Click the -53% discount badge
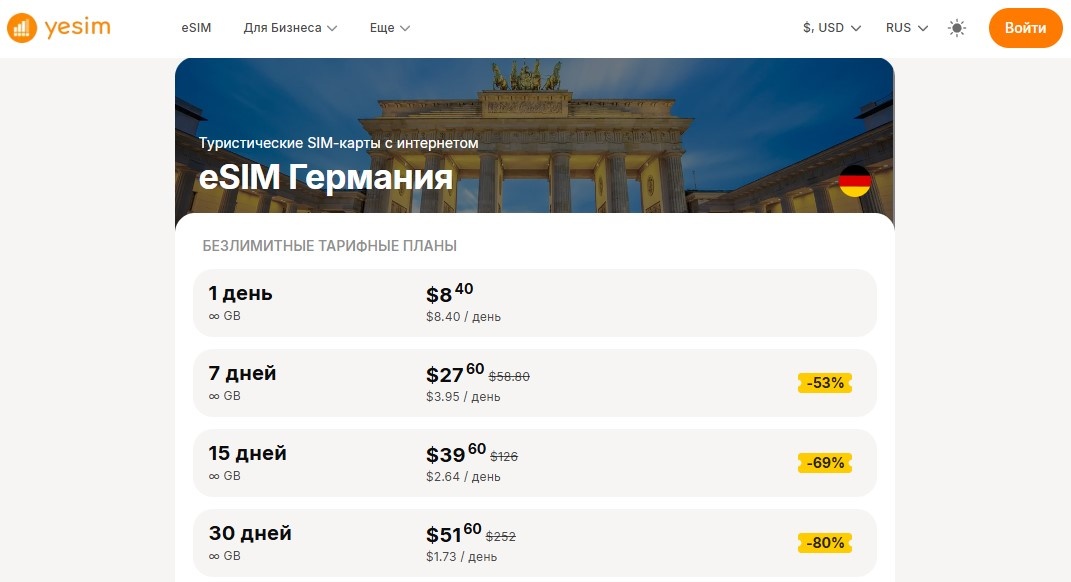This screenshot has height=582, width=1071. click(x=823, y=382)
